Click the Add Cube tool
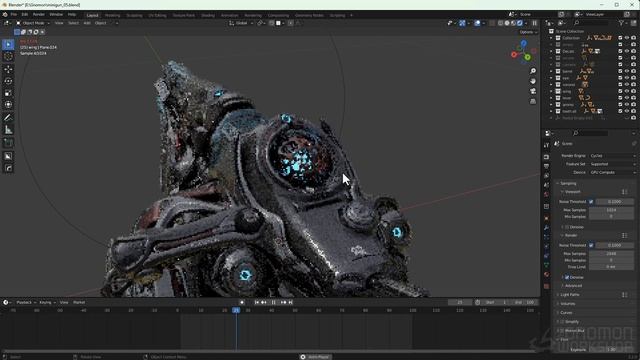 pos(8,143)
